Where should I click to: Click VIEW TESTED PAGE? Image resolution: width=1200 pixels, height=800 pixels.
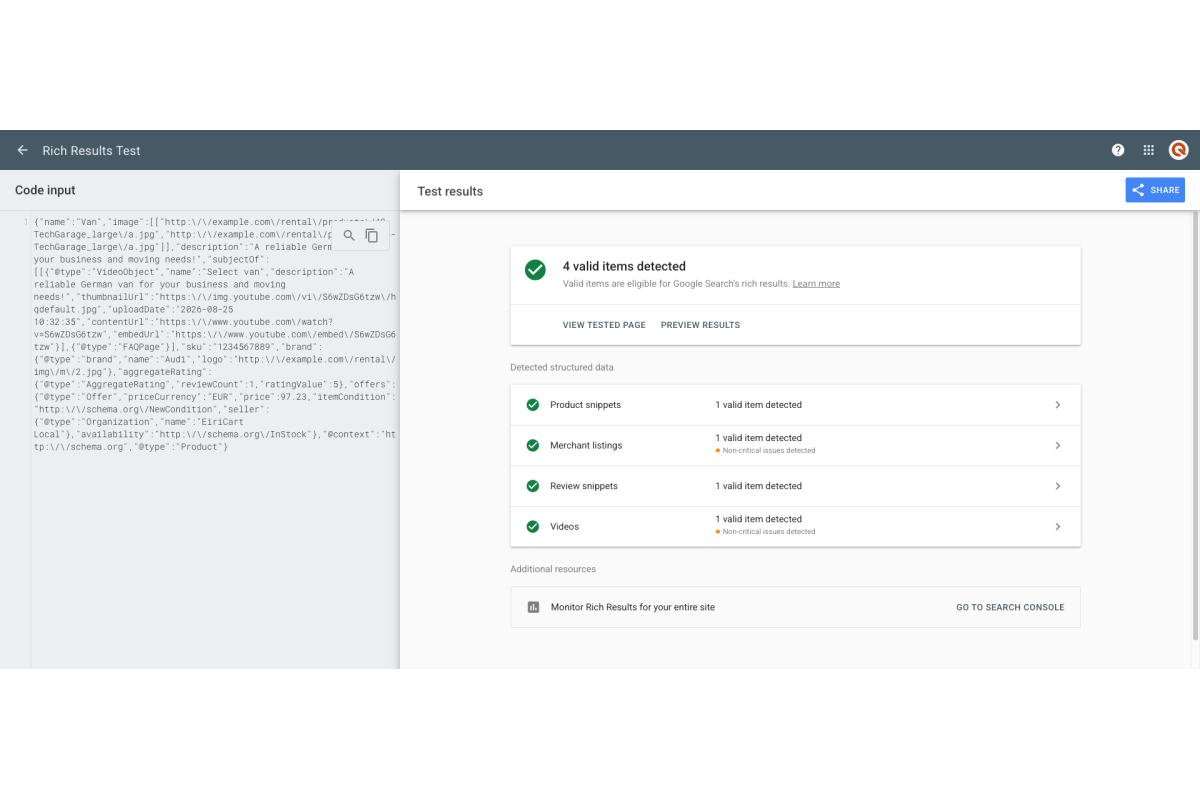pos(604,325)
